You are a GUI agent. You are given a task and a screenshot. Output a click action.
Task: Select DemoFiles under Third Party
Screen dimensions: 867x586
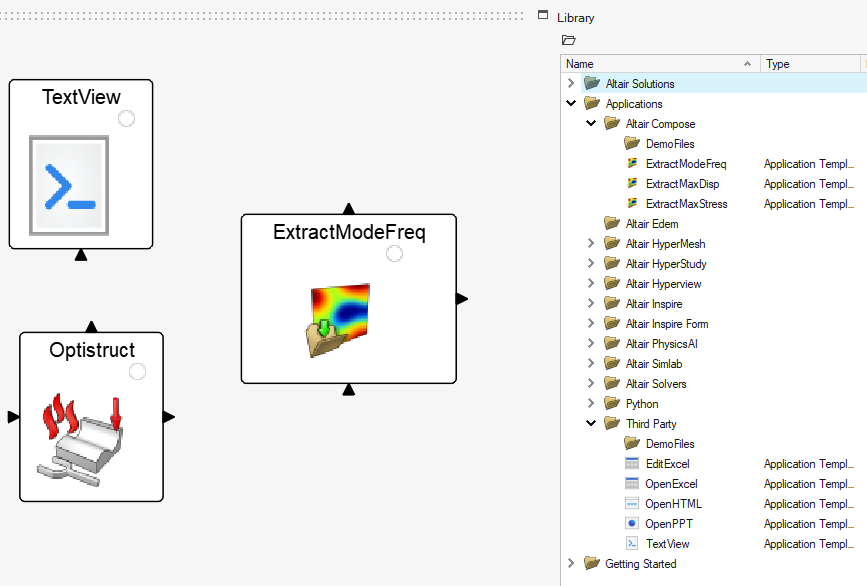point(670,443)
